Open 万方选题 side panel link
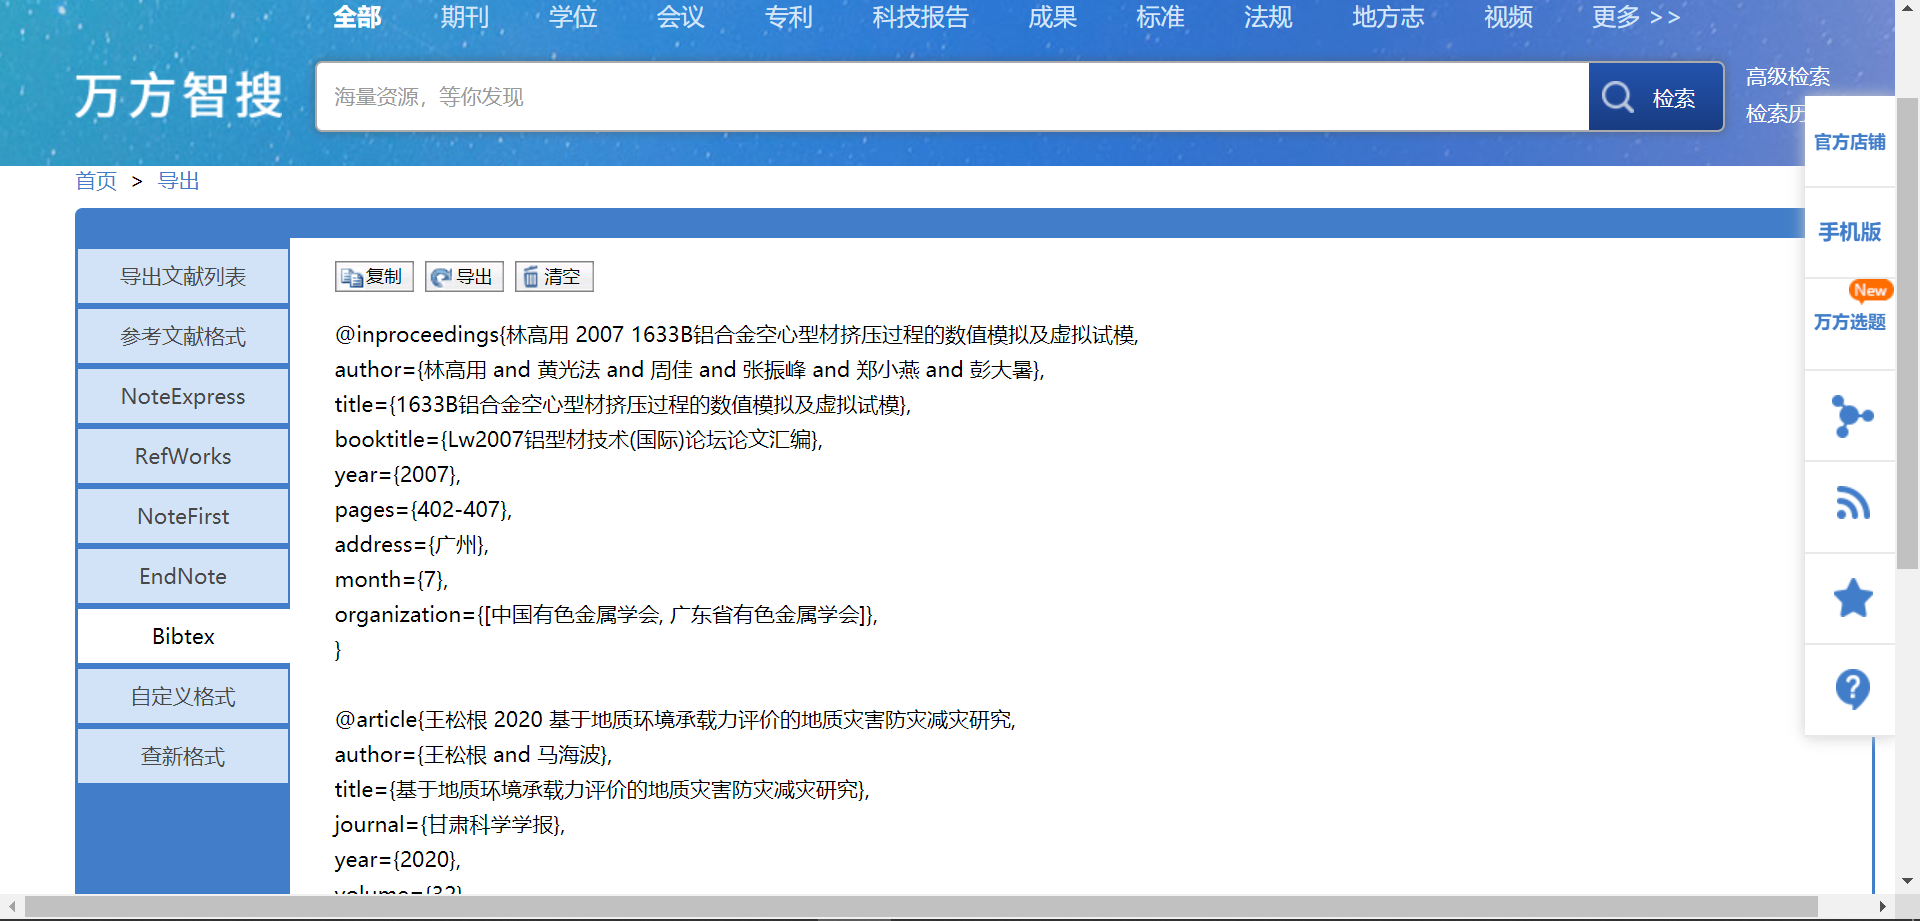This screenshot has width=1920, height=921. 1850,322
